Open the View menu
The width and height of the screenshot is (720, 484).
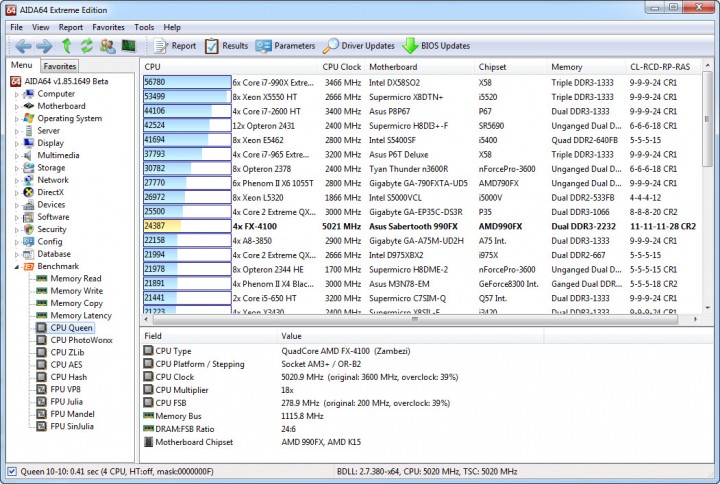coord(40,27)
